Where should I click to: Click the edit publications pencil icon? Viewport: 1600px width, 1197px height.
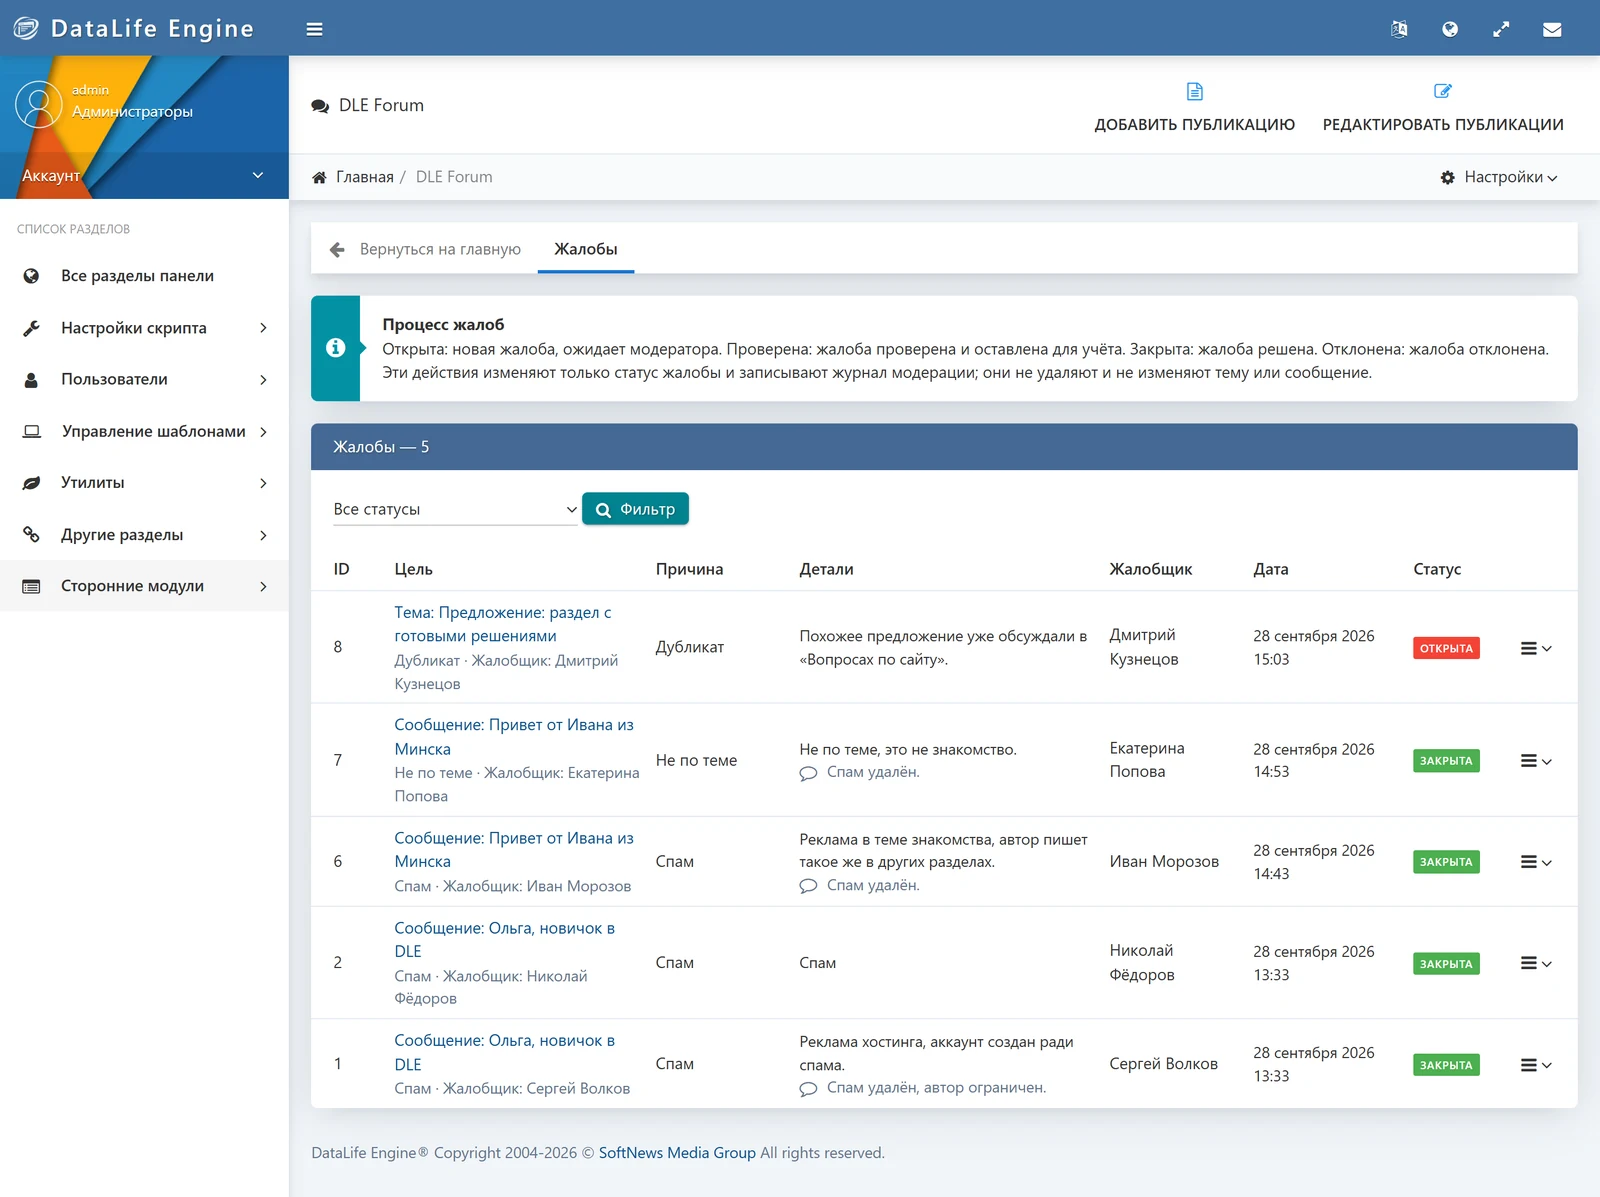click(1443, 91)
